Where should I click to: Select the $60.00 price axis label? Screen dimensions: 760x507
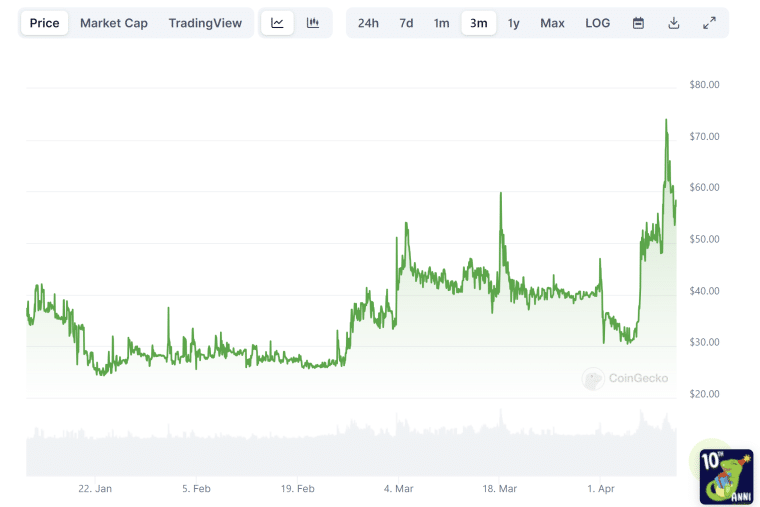[704, 188]
